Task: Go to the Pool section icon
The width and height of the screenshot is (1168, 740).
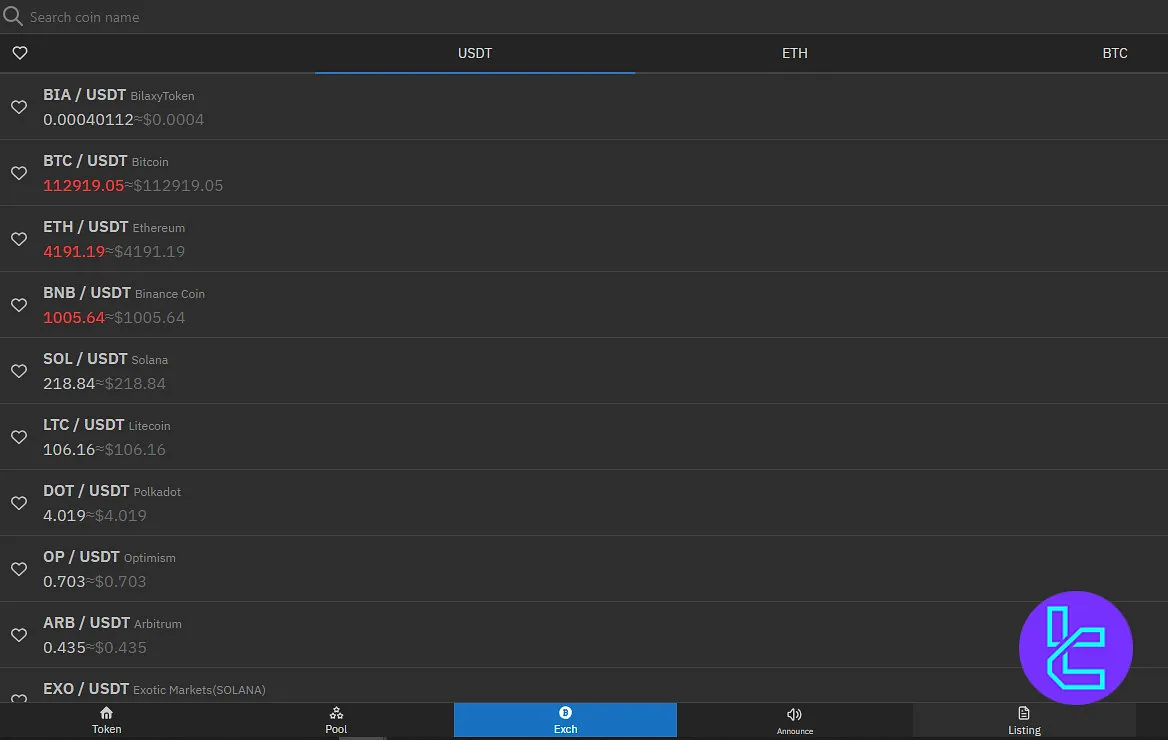Action: click(x=336, y=713)
